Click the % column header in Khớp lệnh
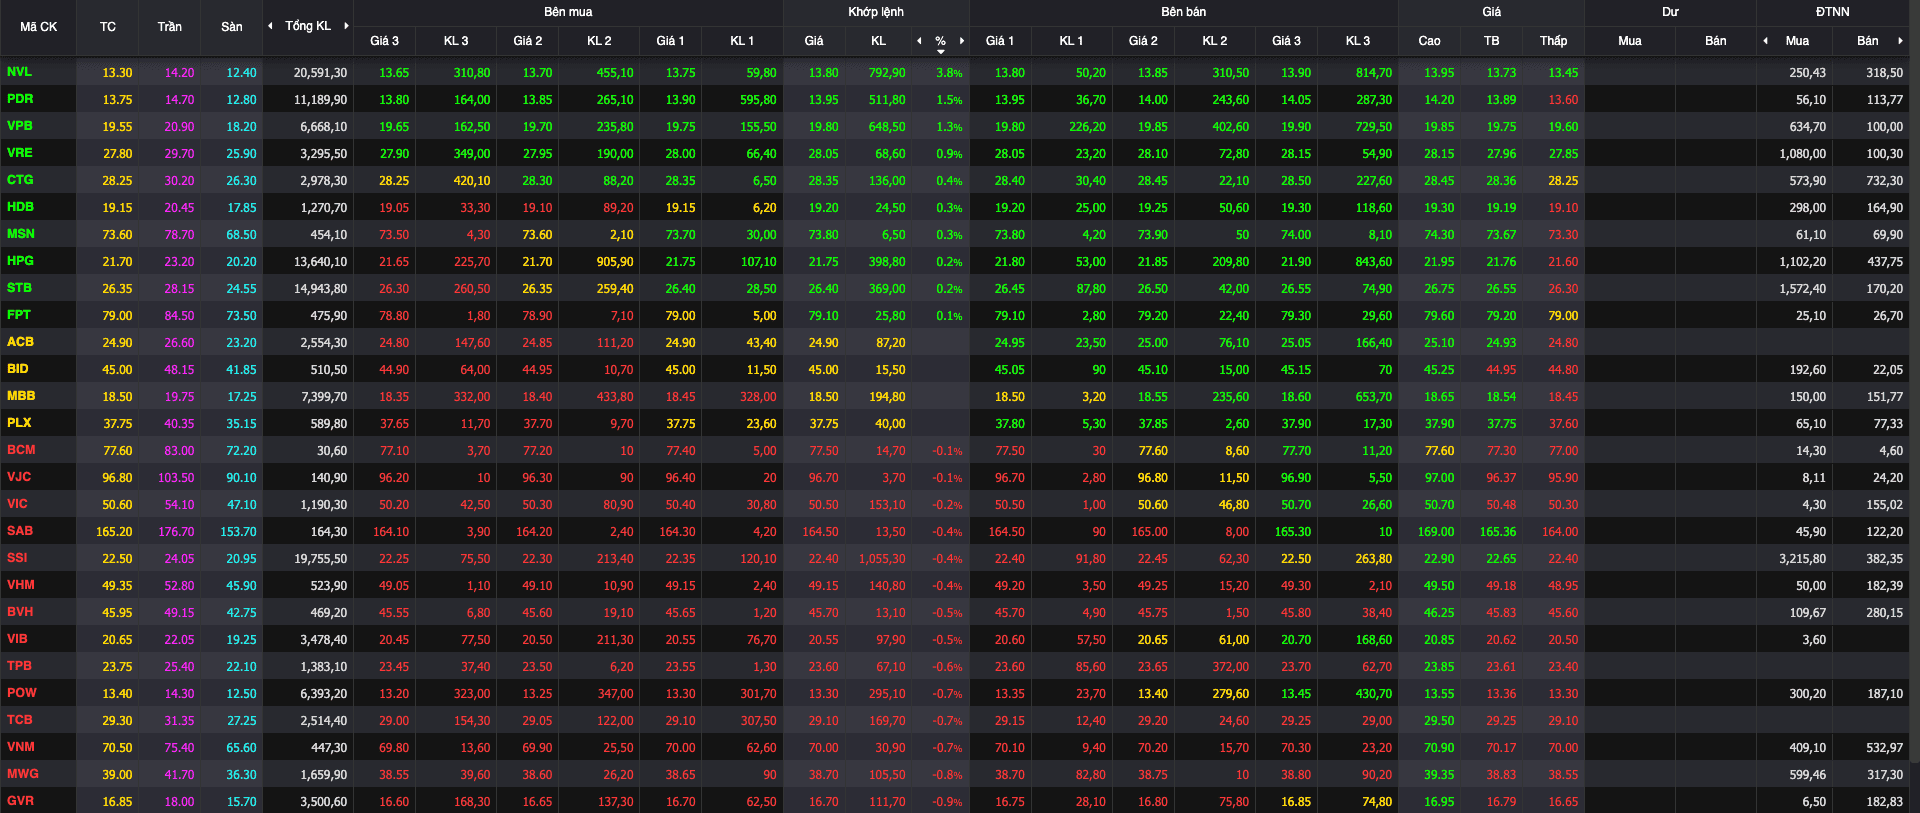 click(941, 41)
